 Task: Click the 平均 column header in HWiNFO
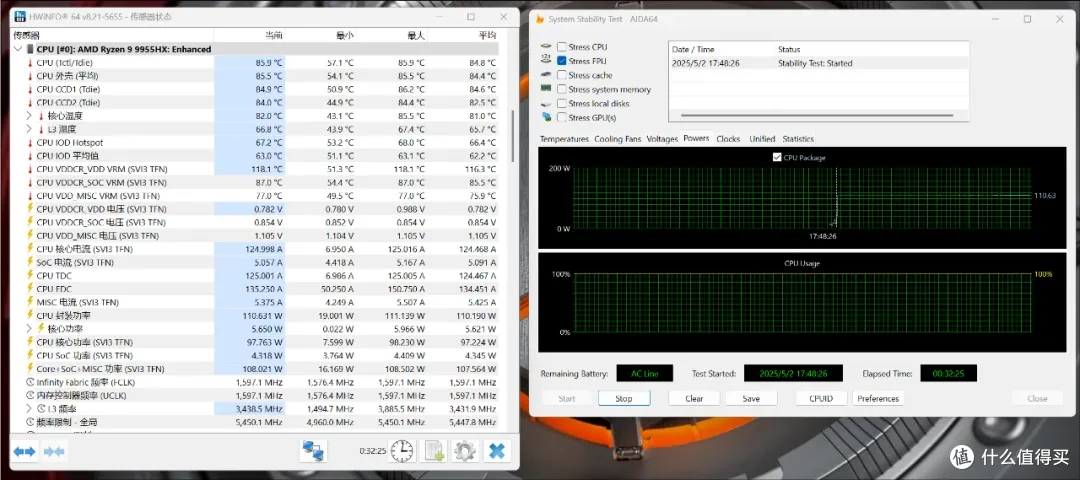464,35
